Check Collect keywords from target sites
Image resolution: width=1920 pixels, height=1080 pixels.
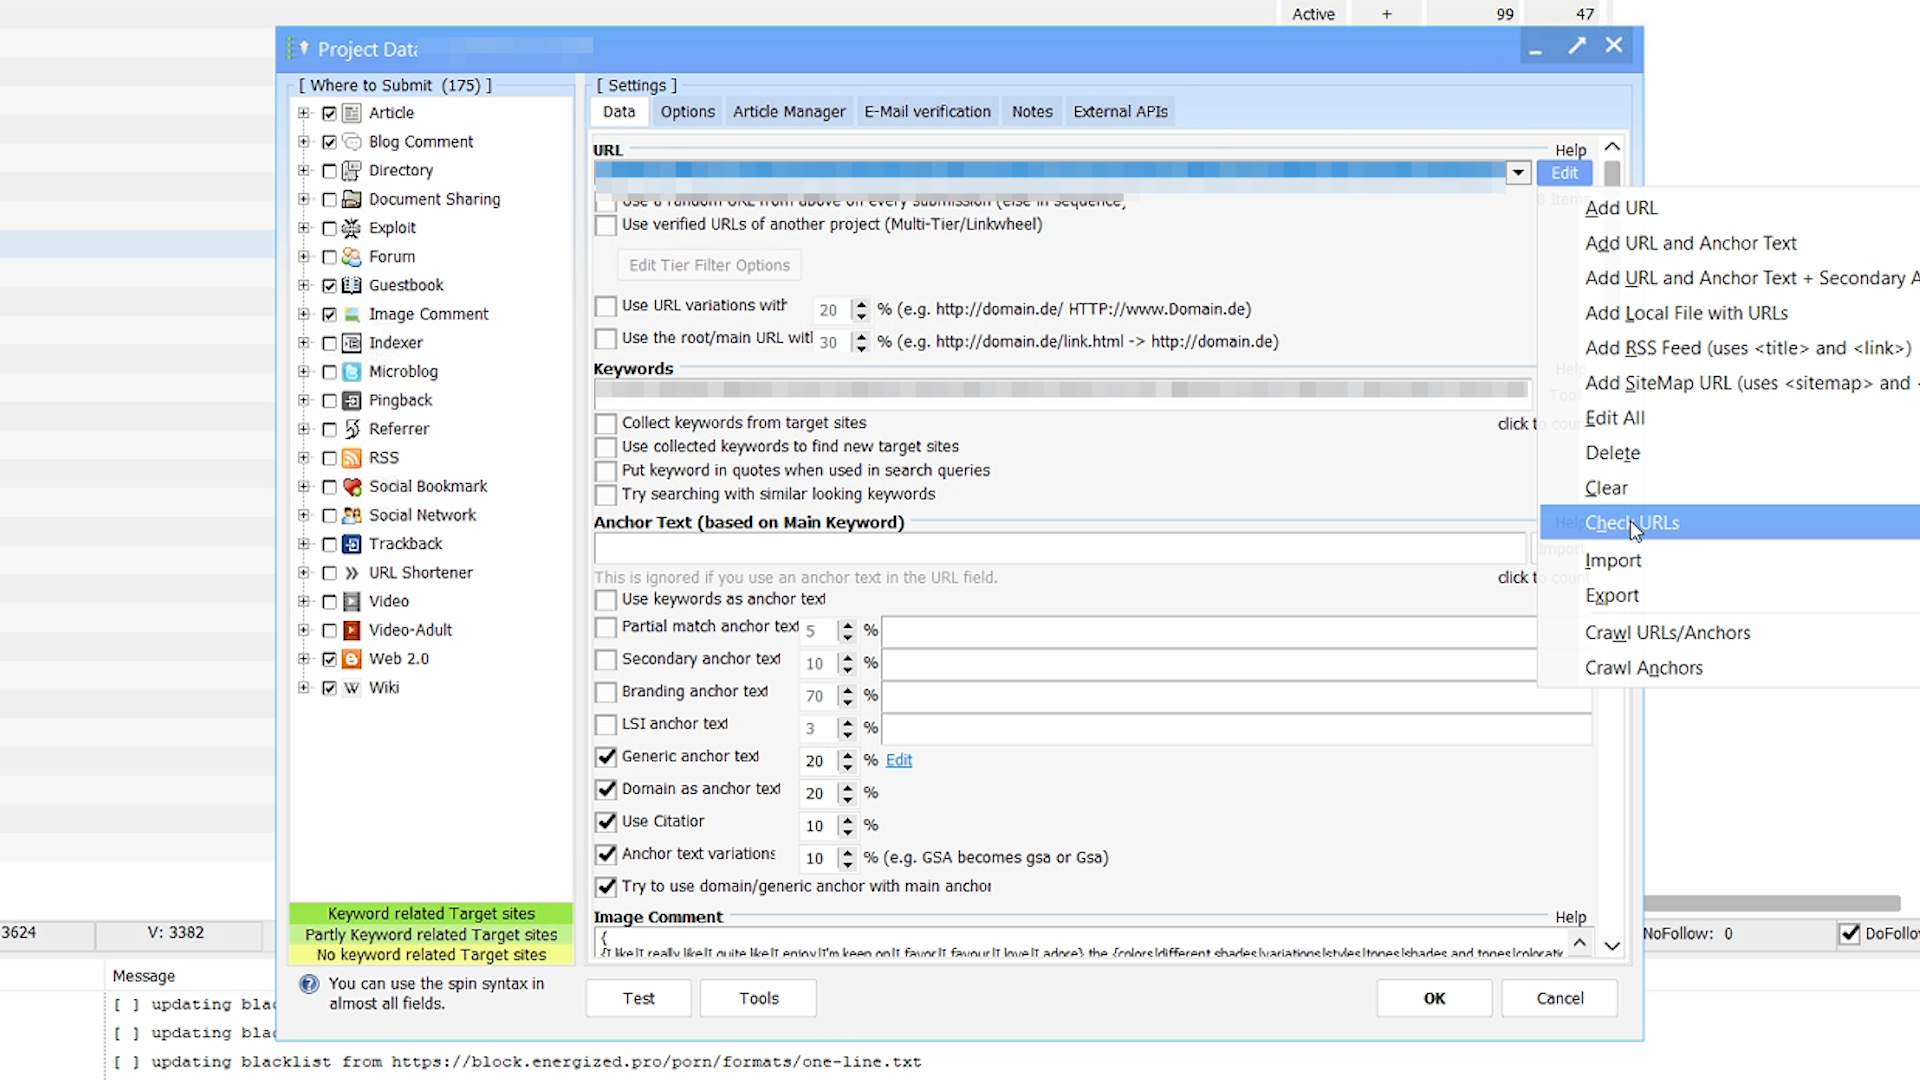[605, 424]
